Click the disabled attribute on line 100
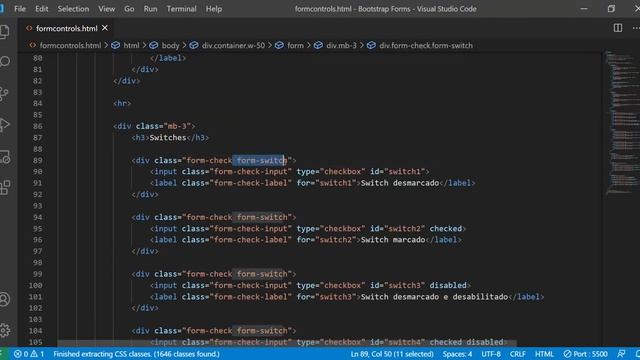This screenshot has height=360, width=640. coord(448,285)
